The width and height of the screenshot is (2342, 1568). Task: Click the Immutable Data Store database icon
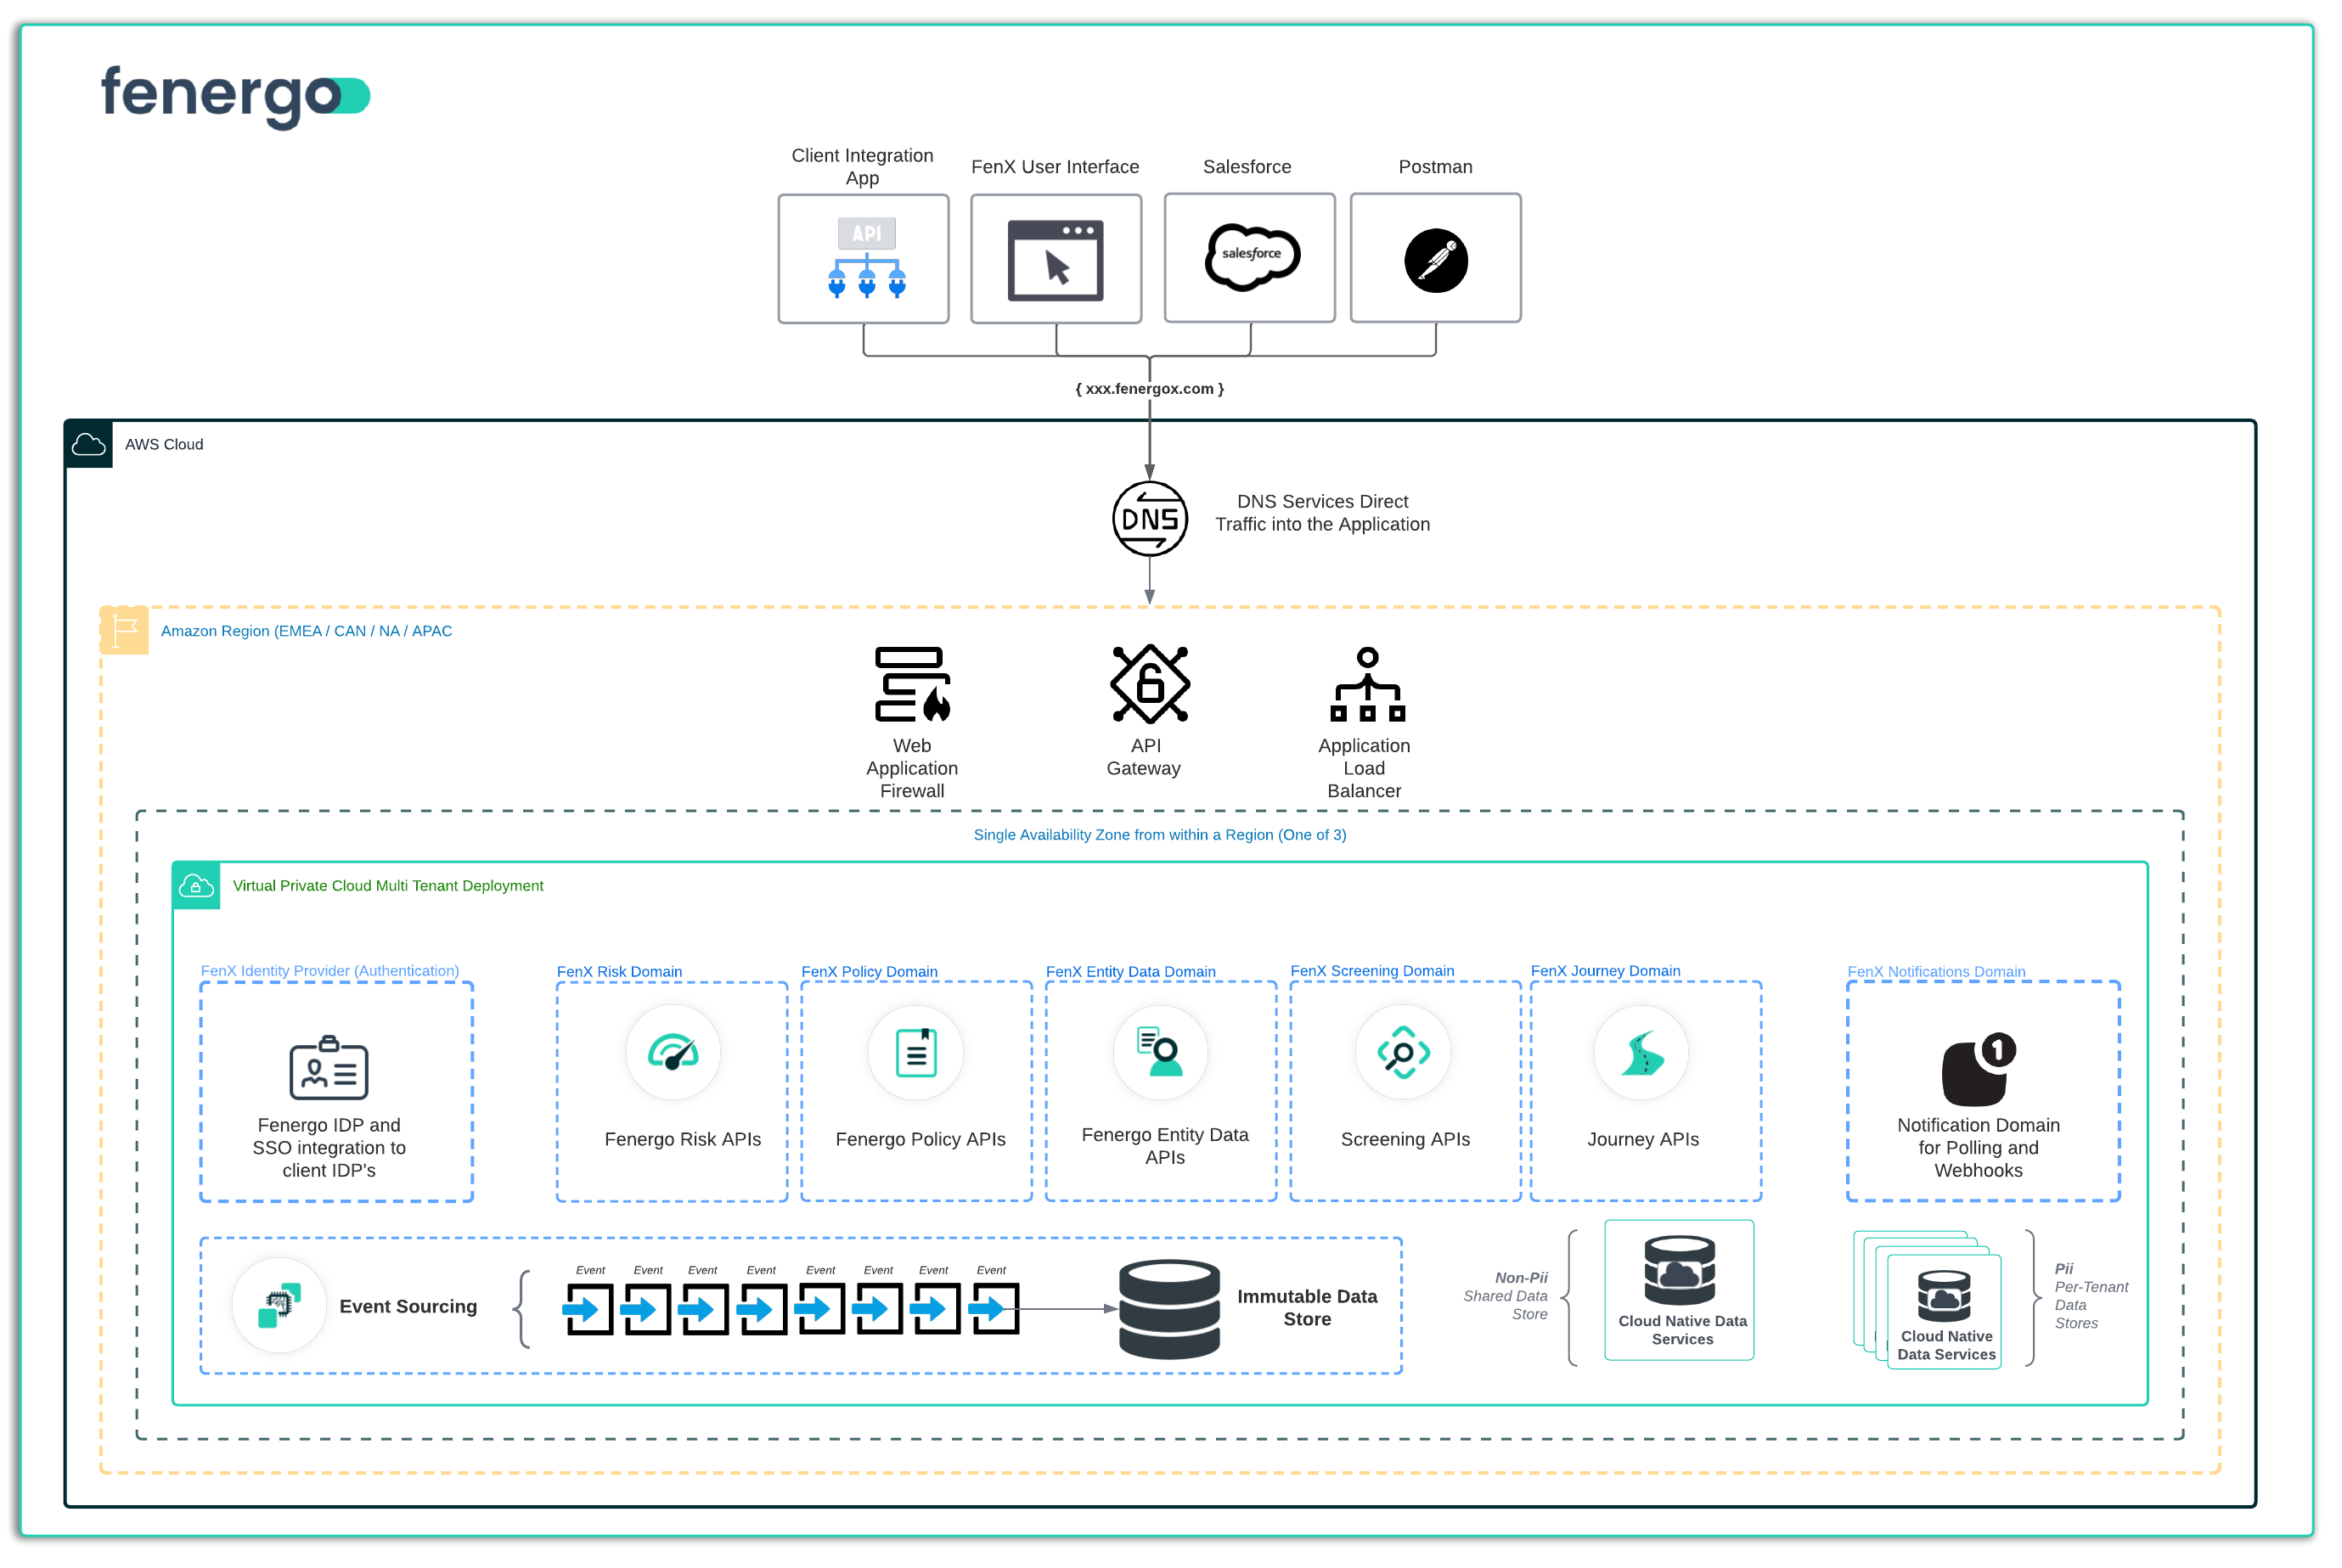point(1169,1308)
